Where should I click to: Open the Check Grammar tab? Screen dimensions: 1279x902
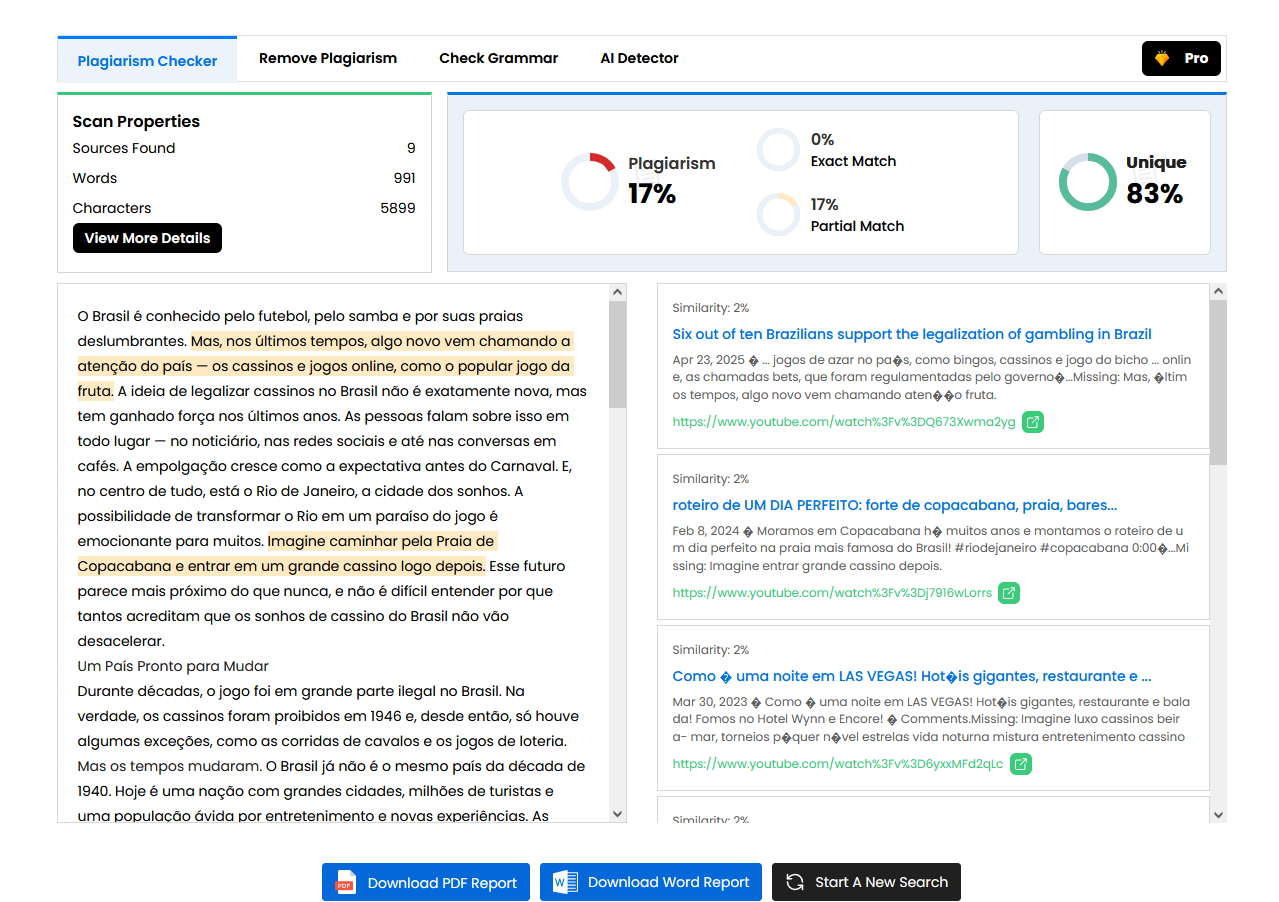pos(498,58)
